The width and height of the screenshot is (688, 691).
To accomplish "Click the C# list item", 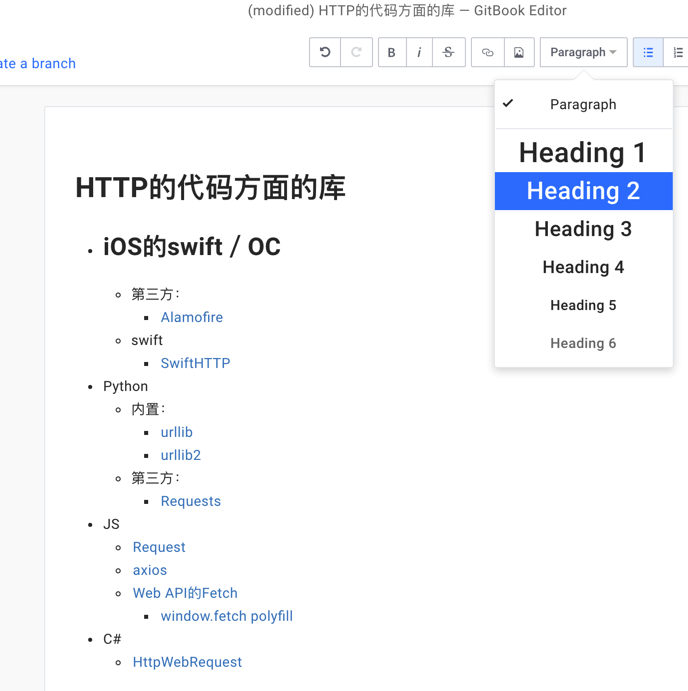I will [x=112, y=639].
